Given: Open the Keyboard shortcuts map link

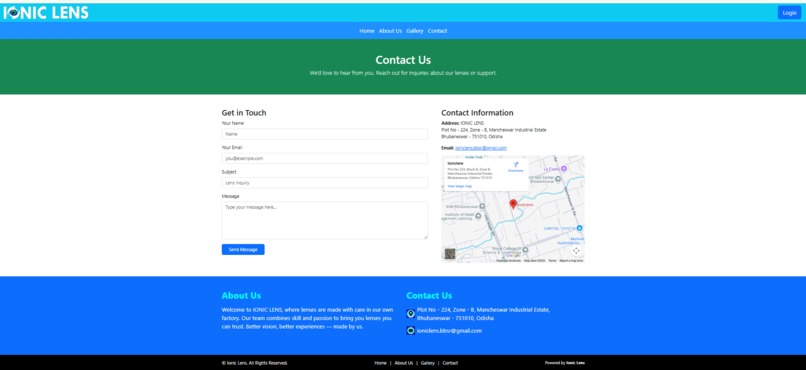Looking at the screenshot, I should [x=508, y=261].
